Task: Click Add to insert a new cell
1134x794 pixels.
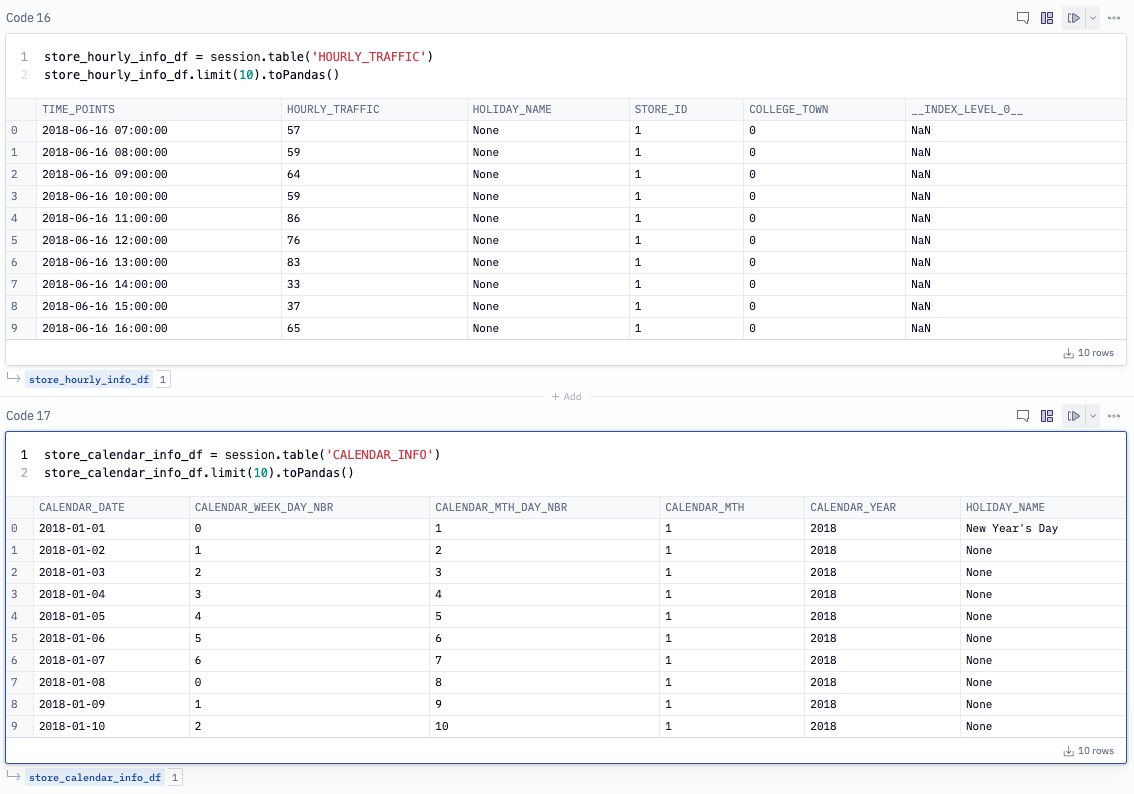Action: [566, 397]
